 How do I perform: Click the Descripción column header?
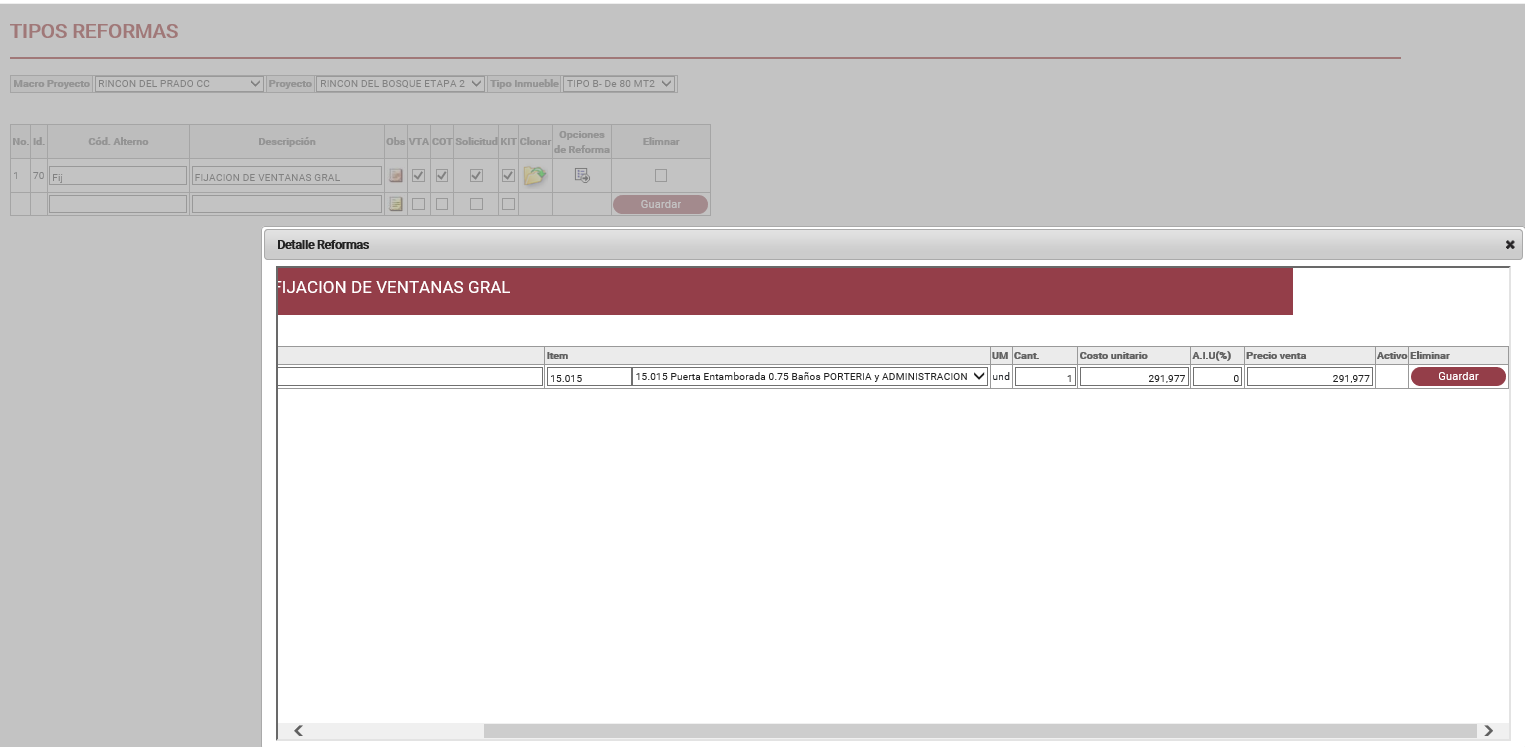(x=287, y=142)
